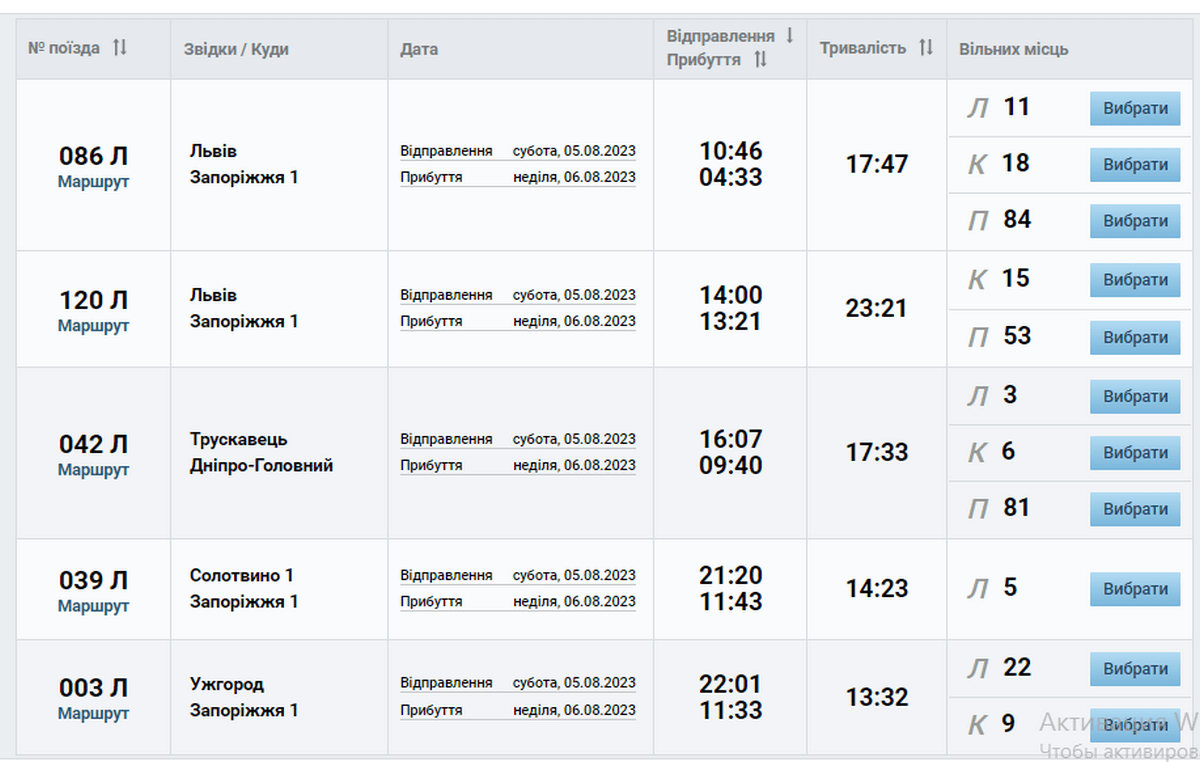The image size is (1200, 762).
Task: Click the Тривалість column header
Action: 862,48
